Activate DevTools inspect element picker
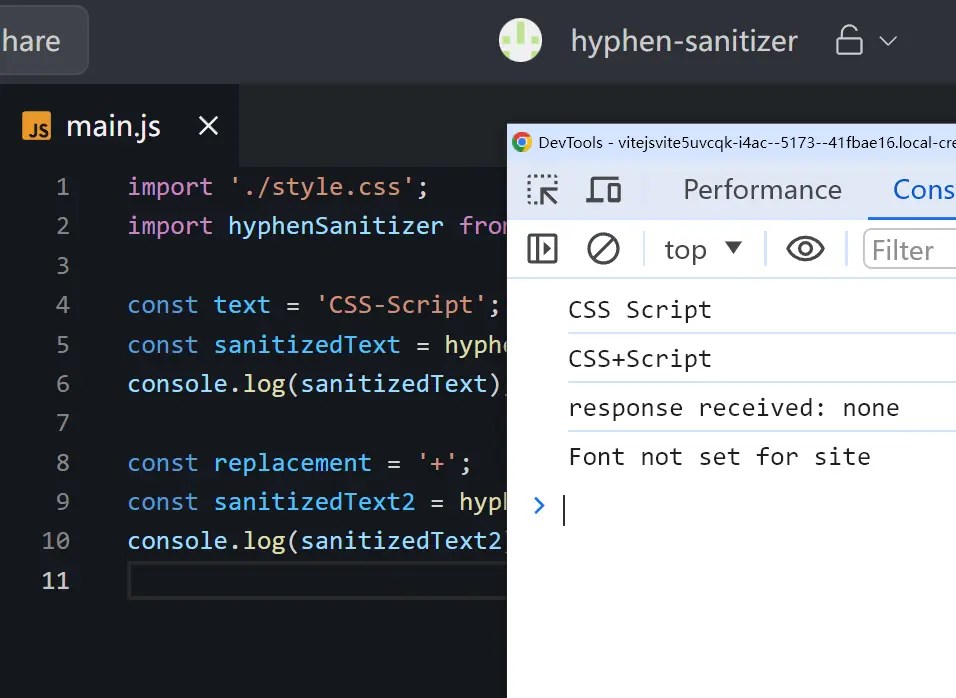The width and height of the screenshot is (956, 698). 542,190
